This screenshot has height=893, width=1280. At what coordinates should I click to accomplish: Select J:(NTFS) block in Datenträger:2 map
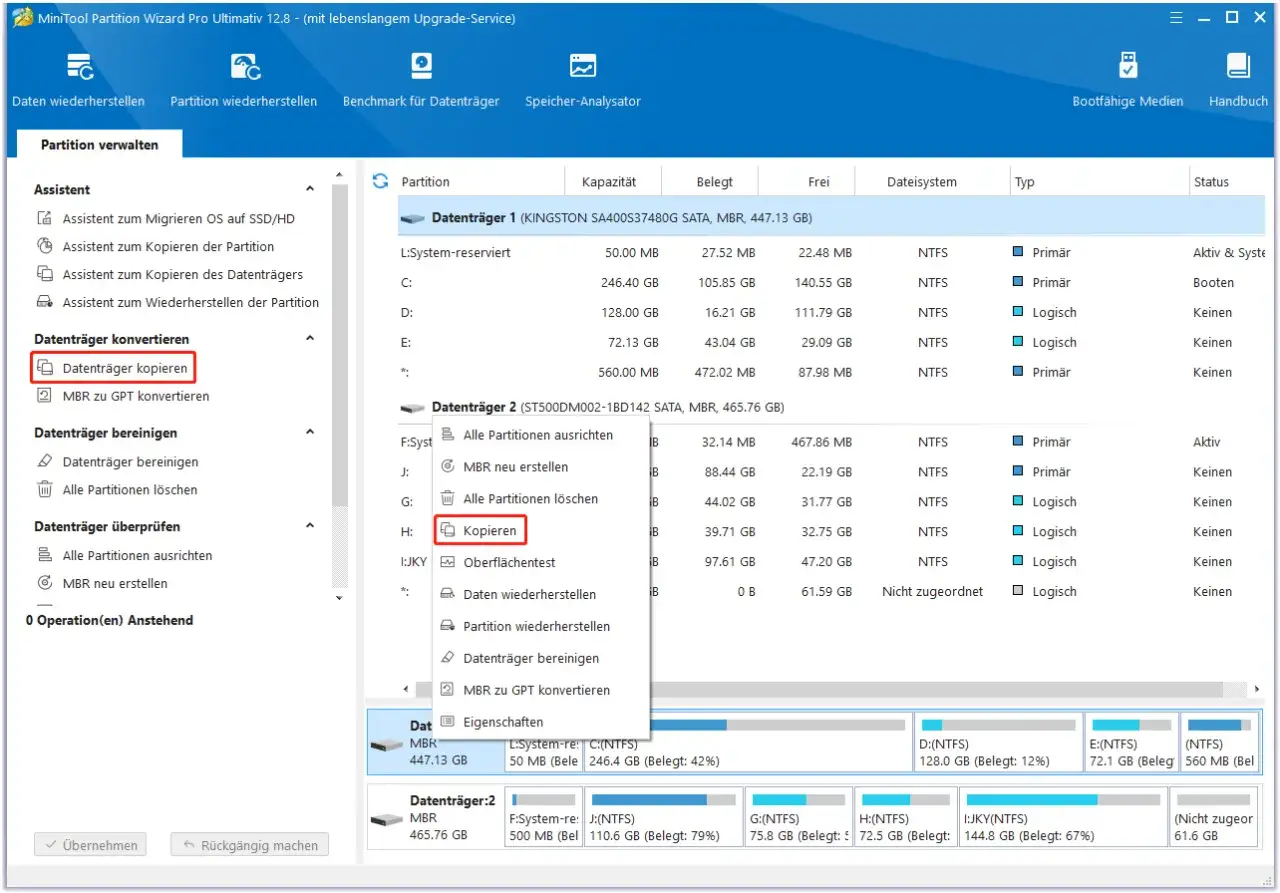(x=664, y=816)
